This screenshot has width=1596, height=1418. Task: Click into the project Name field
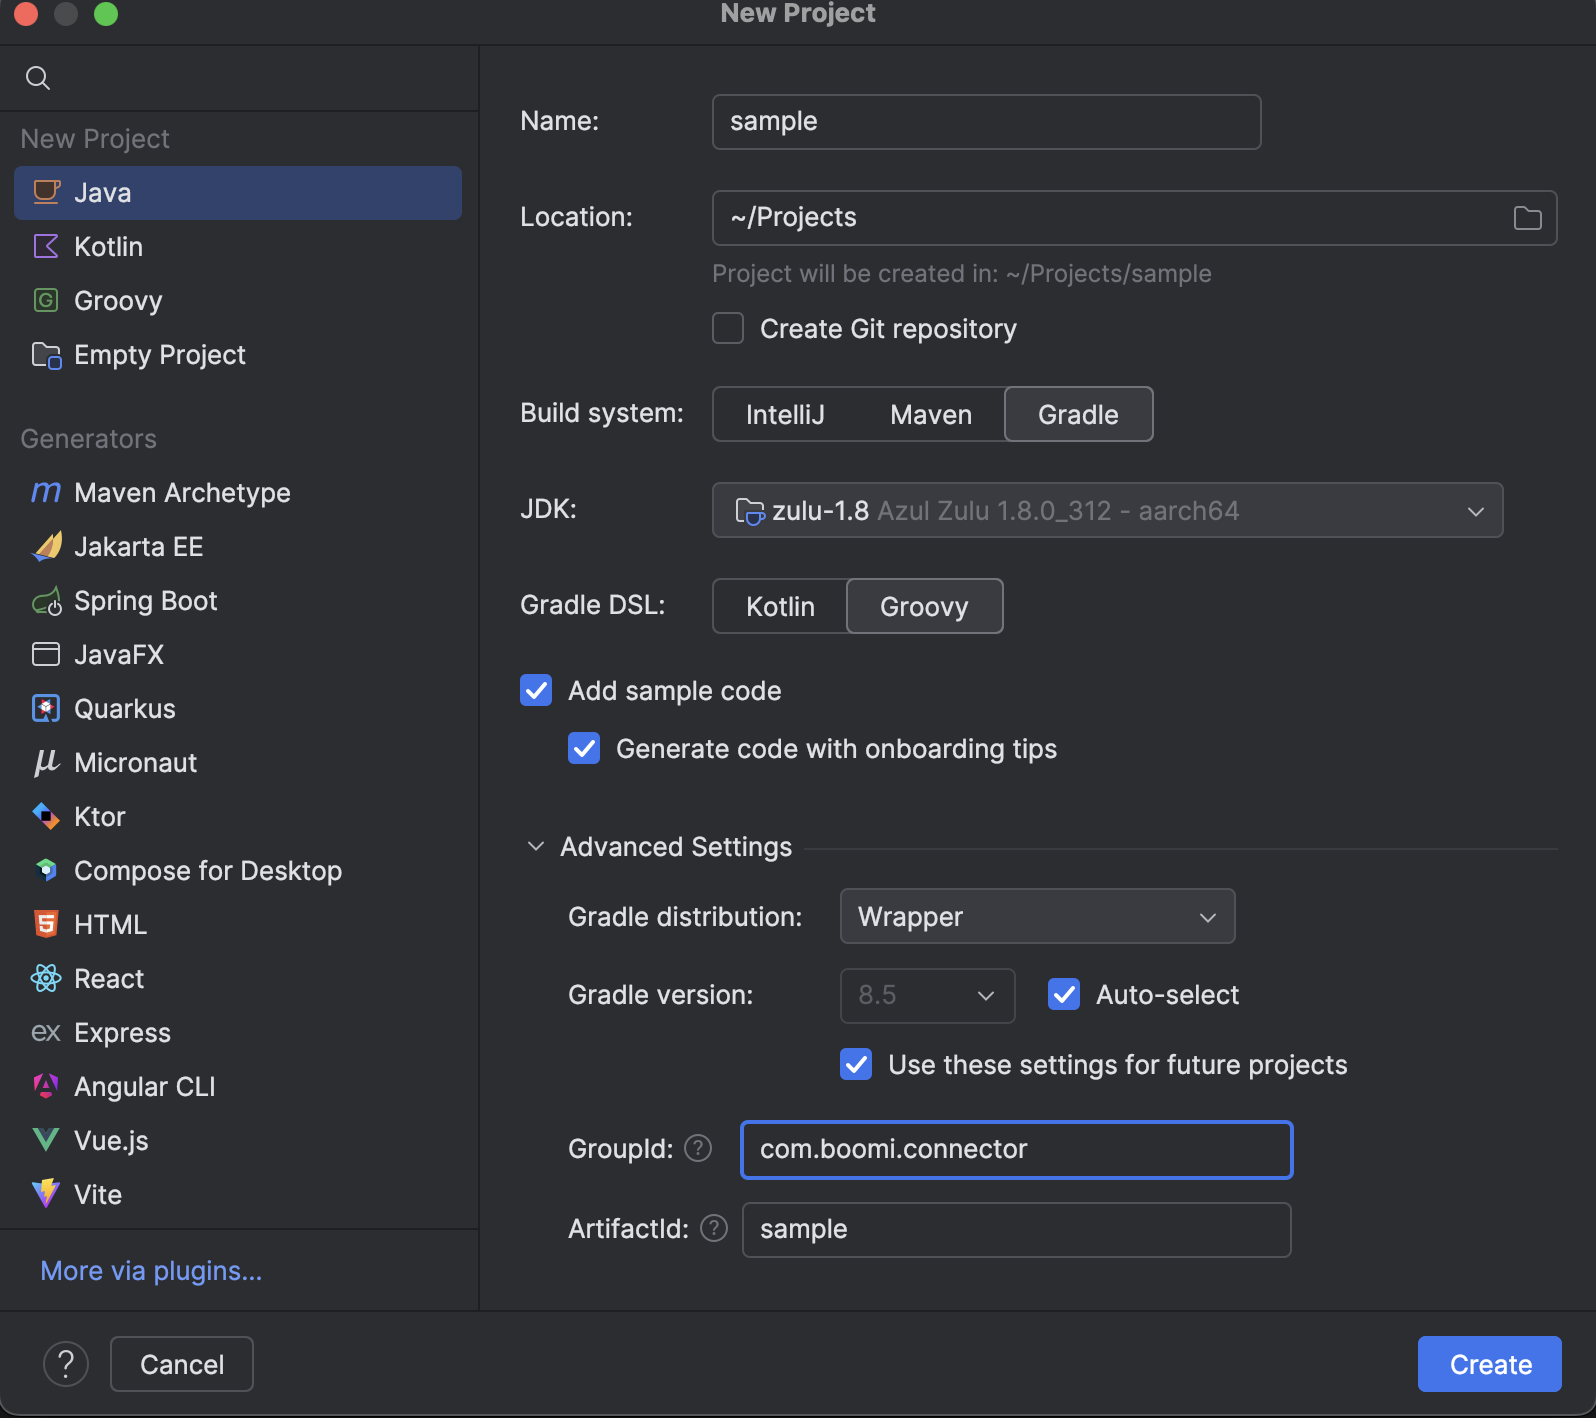pos(986,122)
